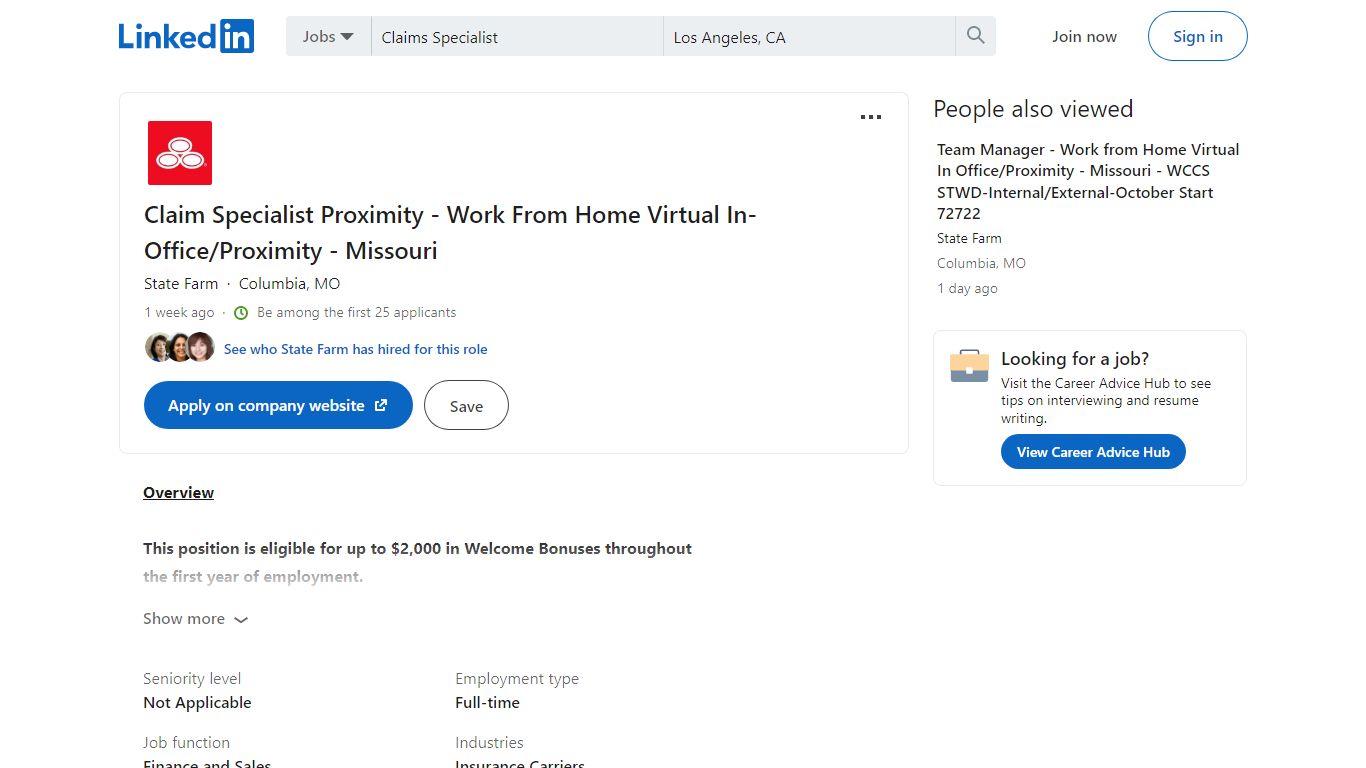Click Apply on company website button
Image resolution: width=1366 pixels, height=768 pixels.
coord(278,405)
